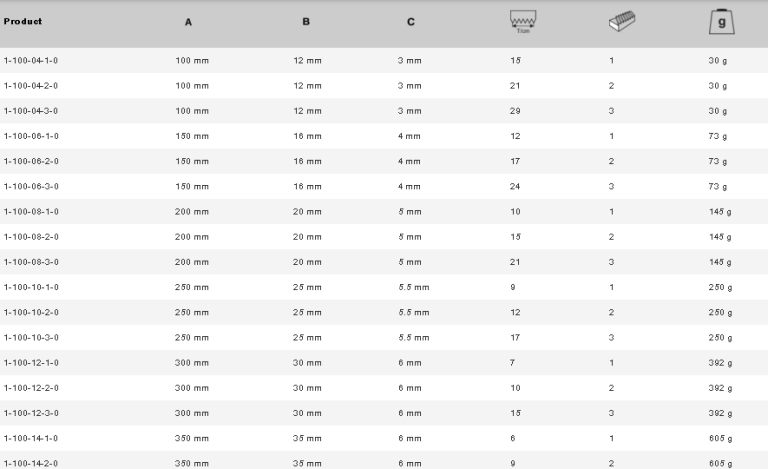768x469 pixels.
Task: Select product 1-100-06-2-0
Action: (38, 161)
